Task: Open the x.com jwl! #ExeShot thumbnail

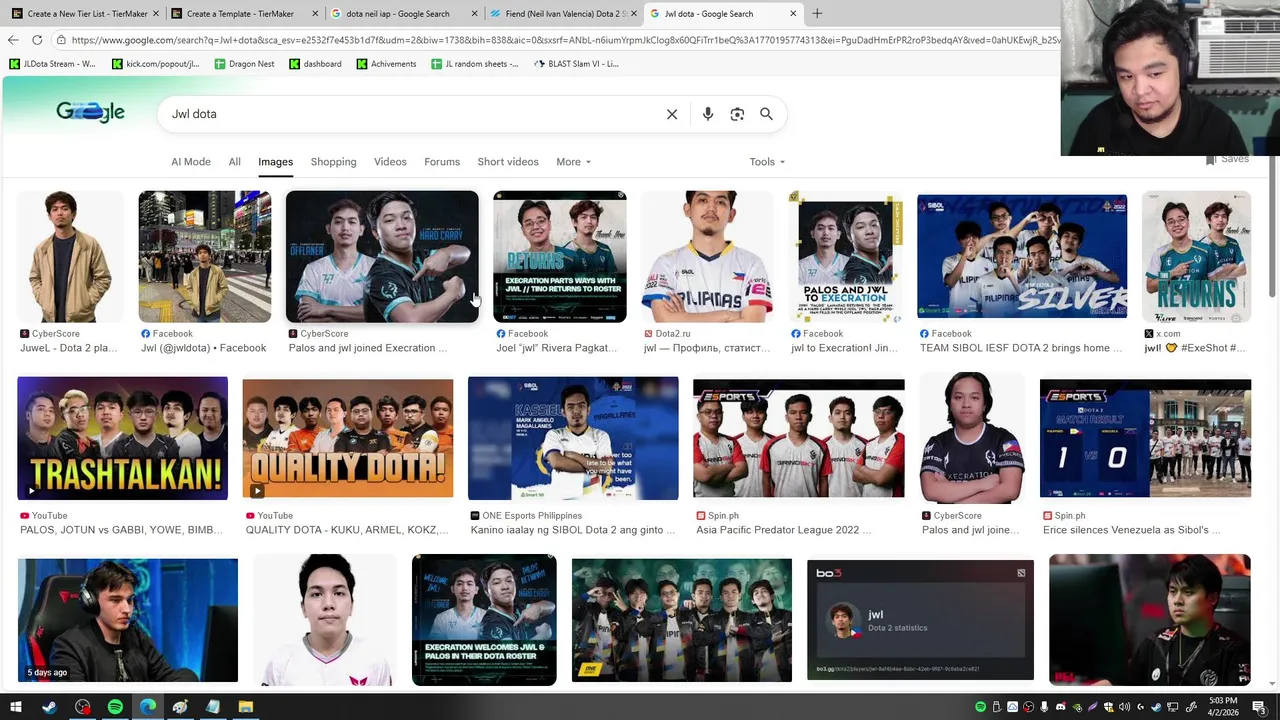Action: 1196,257
